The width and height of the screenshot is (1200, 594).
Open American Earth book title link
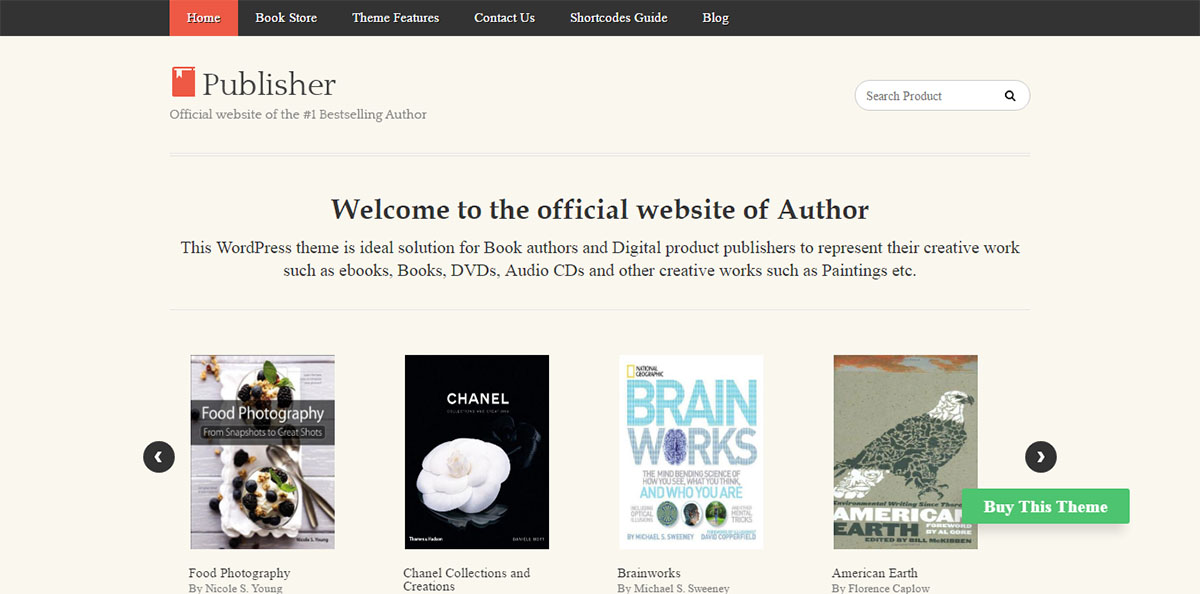click(x=875, y=573)
